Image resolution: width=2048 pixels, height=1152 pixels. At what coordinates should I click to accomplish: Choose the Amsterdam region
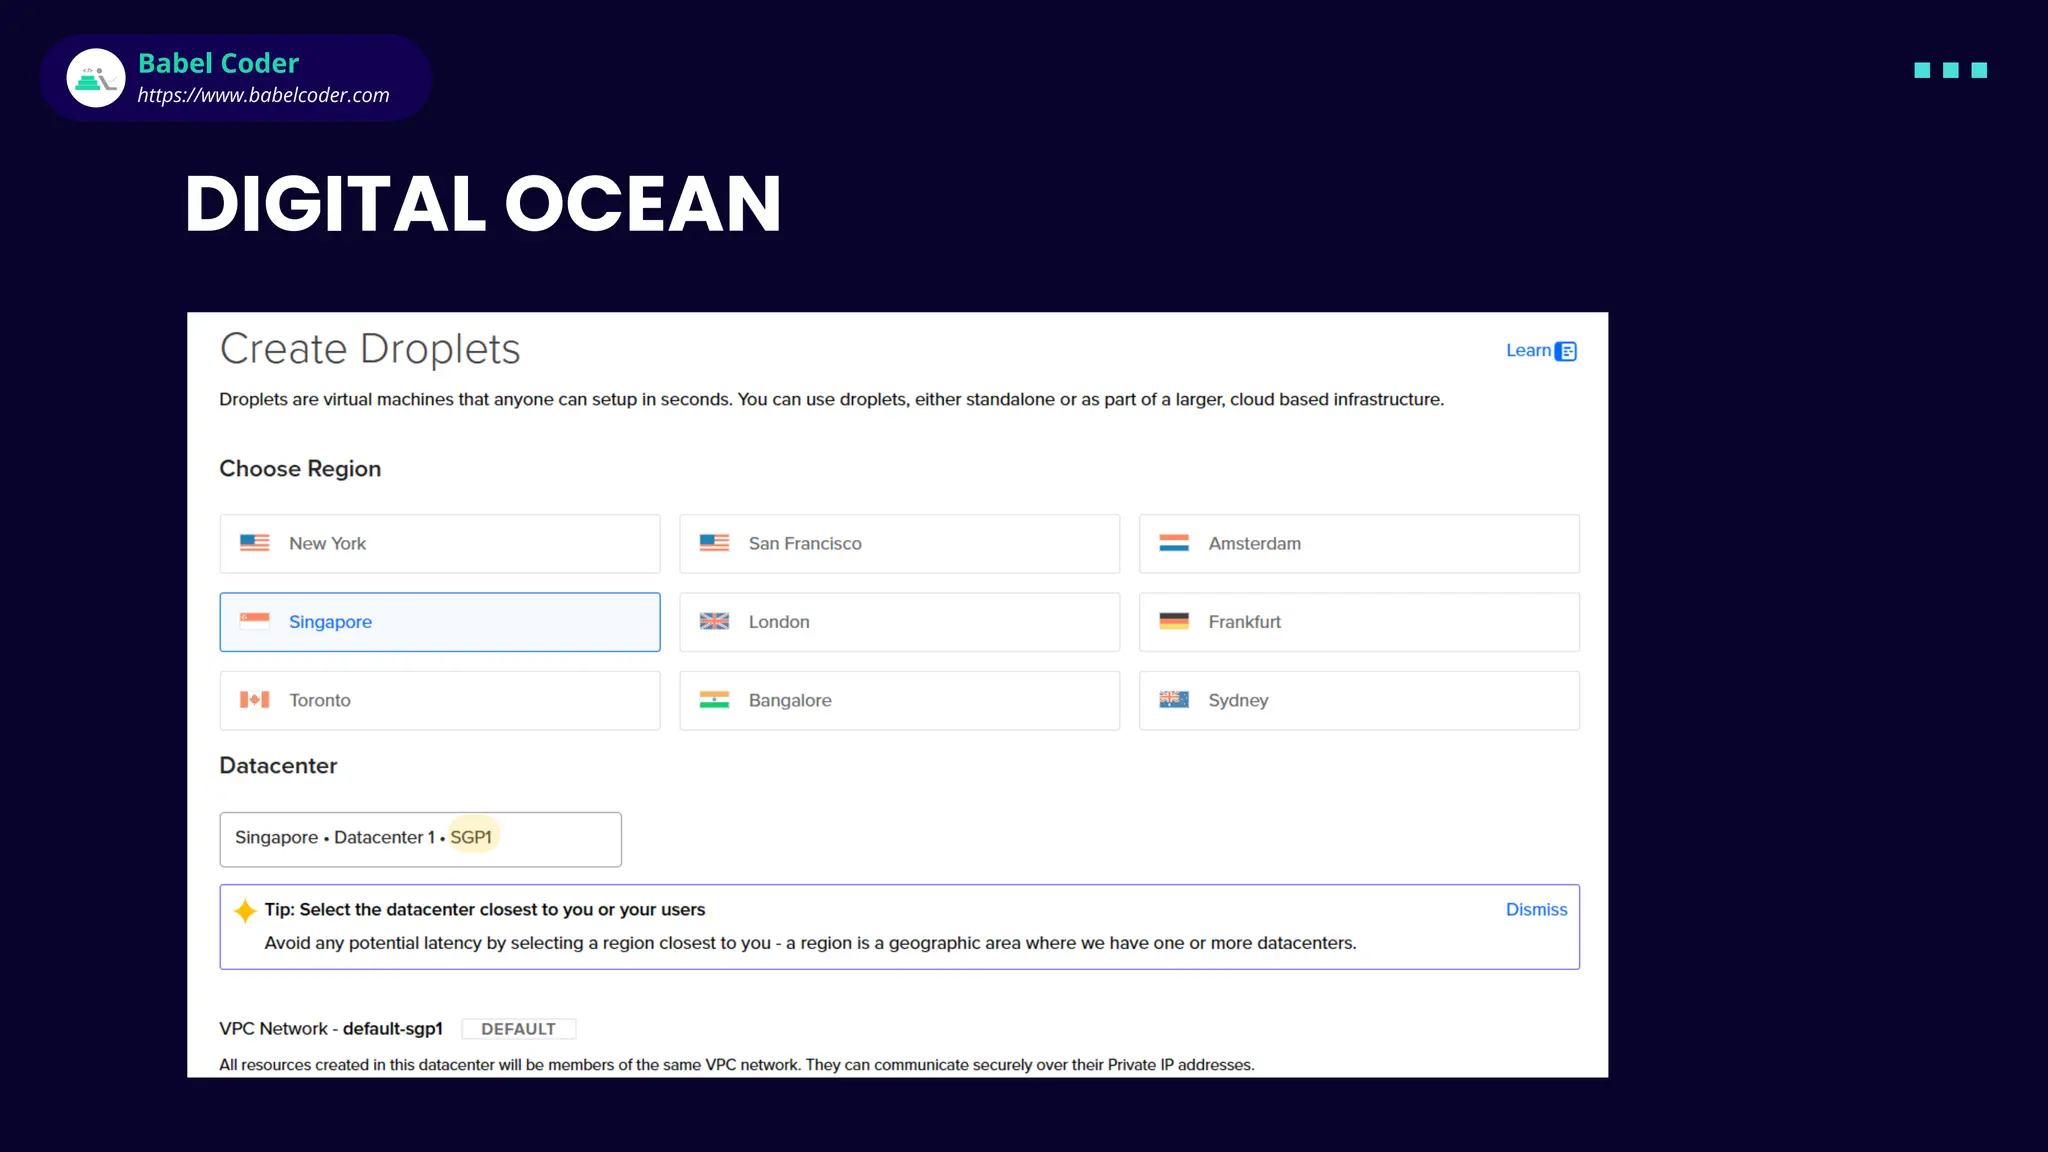[1359, 543]
